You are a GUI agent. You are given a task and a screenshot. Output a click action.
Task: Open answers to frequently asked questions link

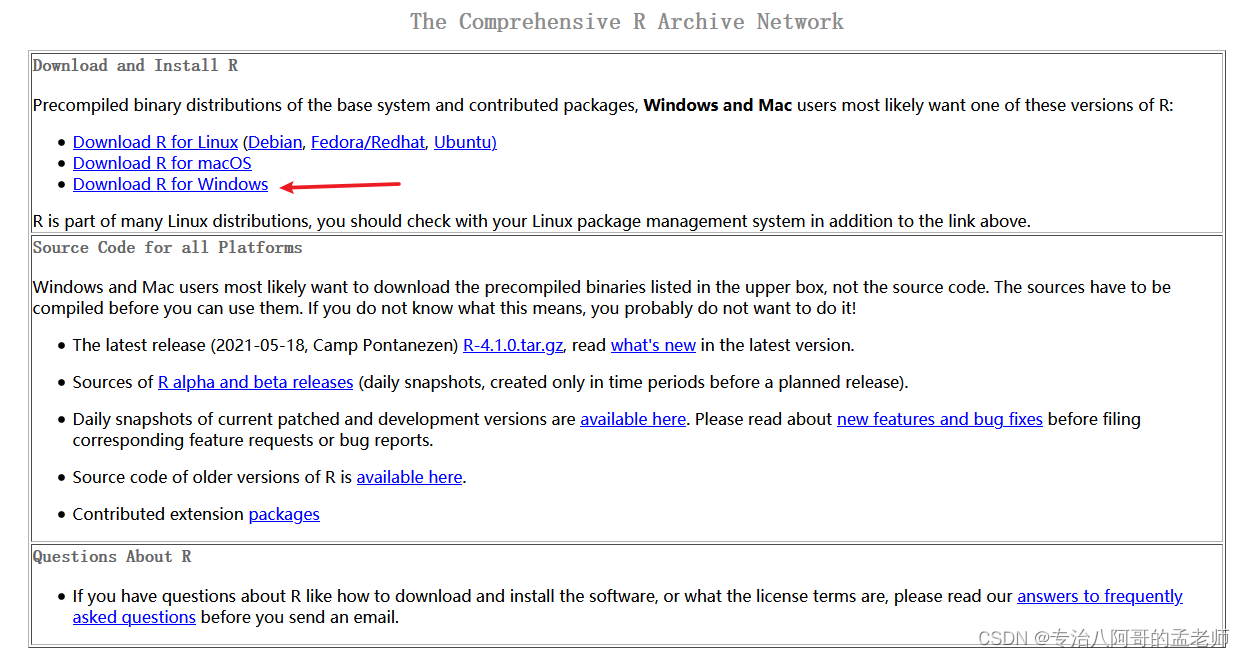pos(1100,596)
